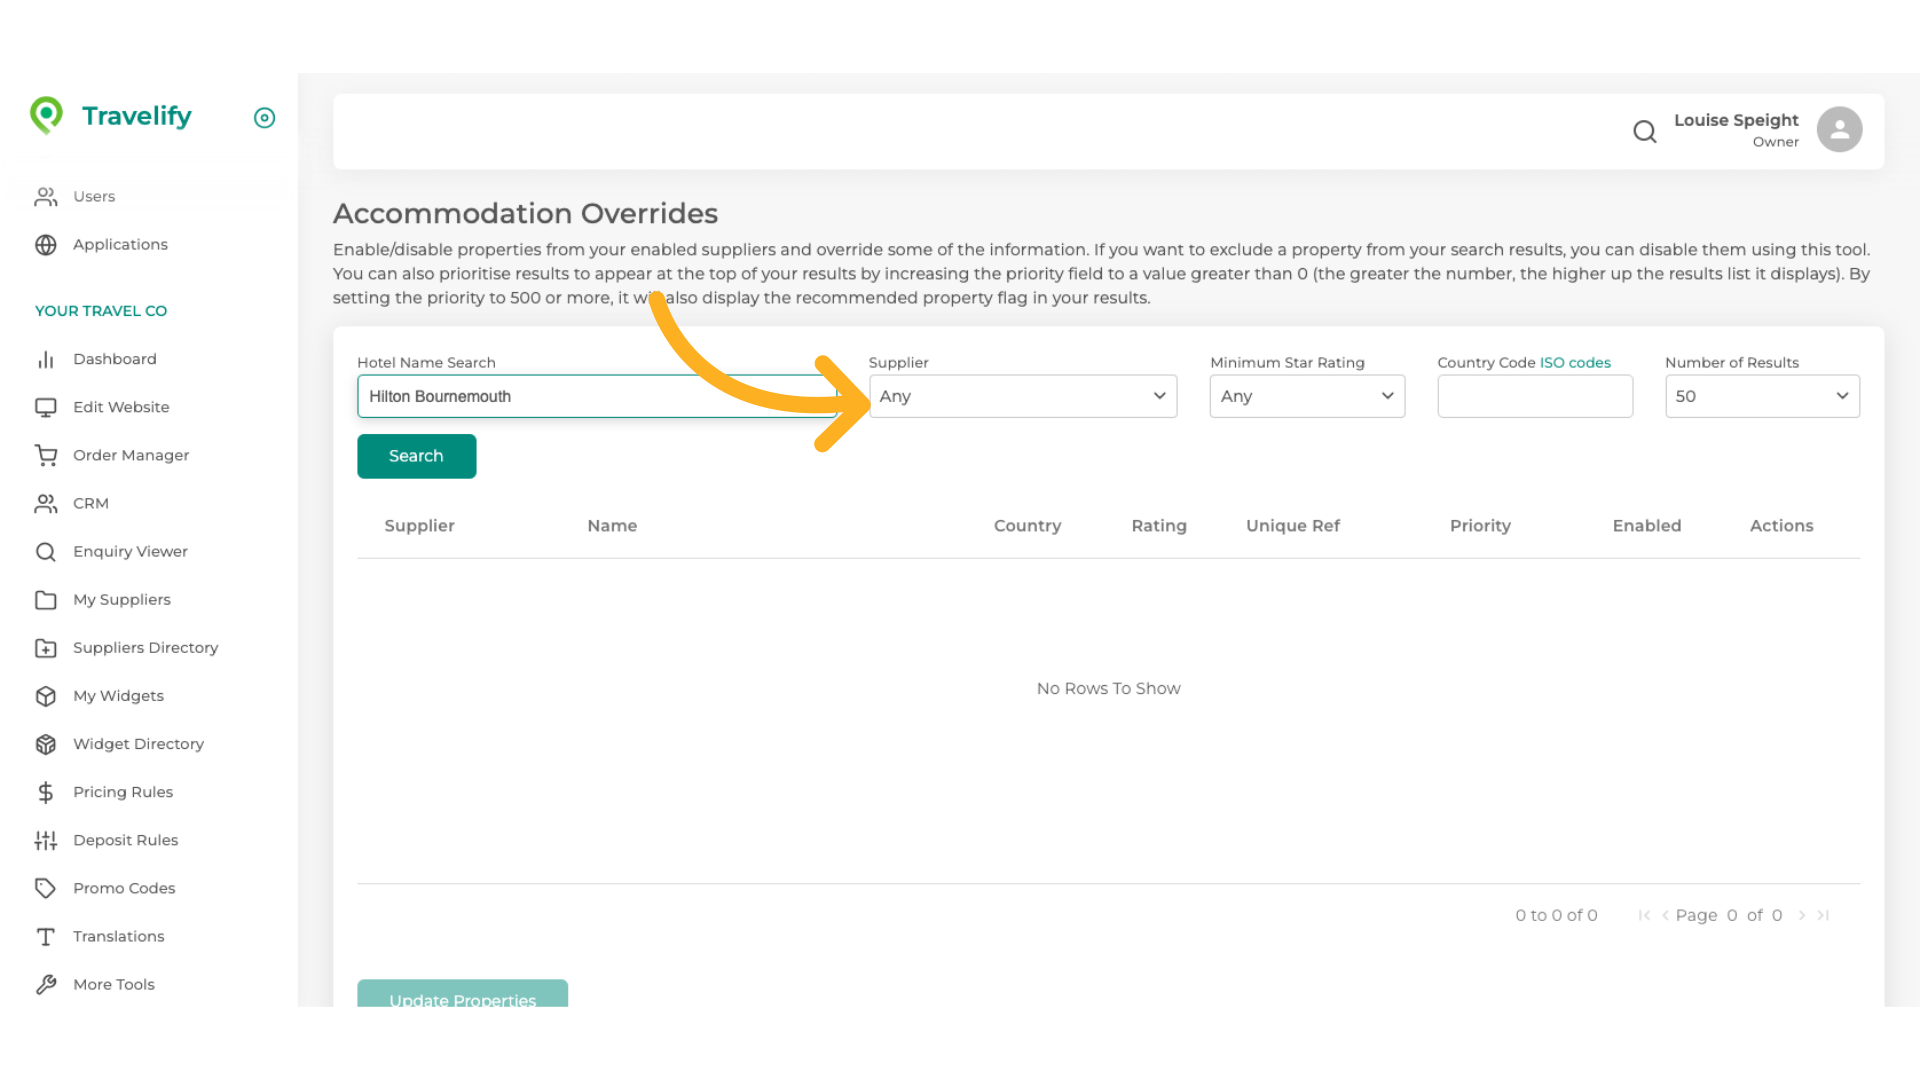Click the Country Code input field
The height and width of the screenshot is (1080, 1920).
(x=1534, y=396)
